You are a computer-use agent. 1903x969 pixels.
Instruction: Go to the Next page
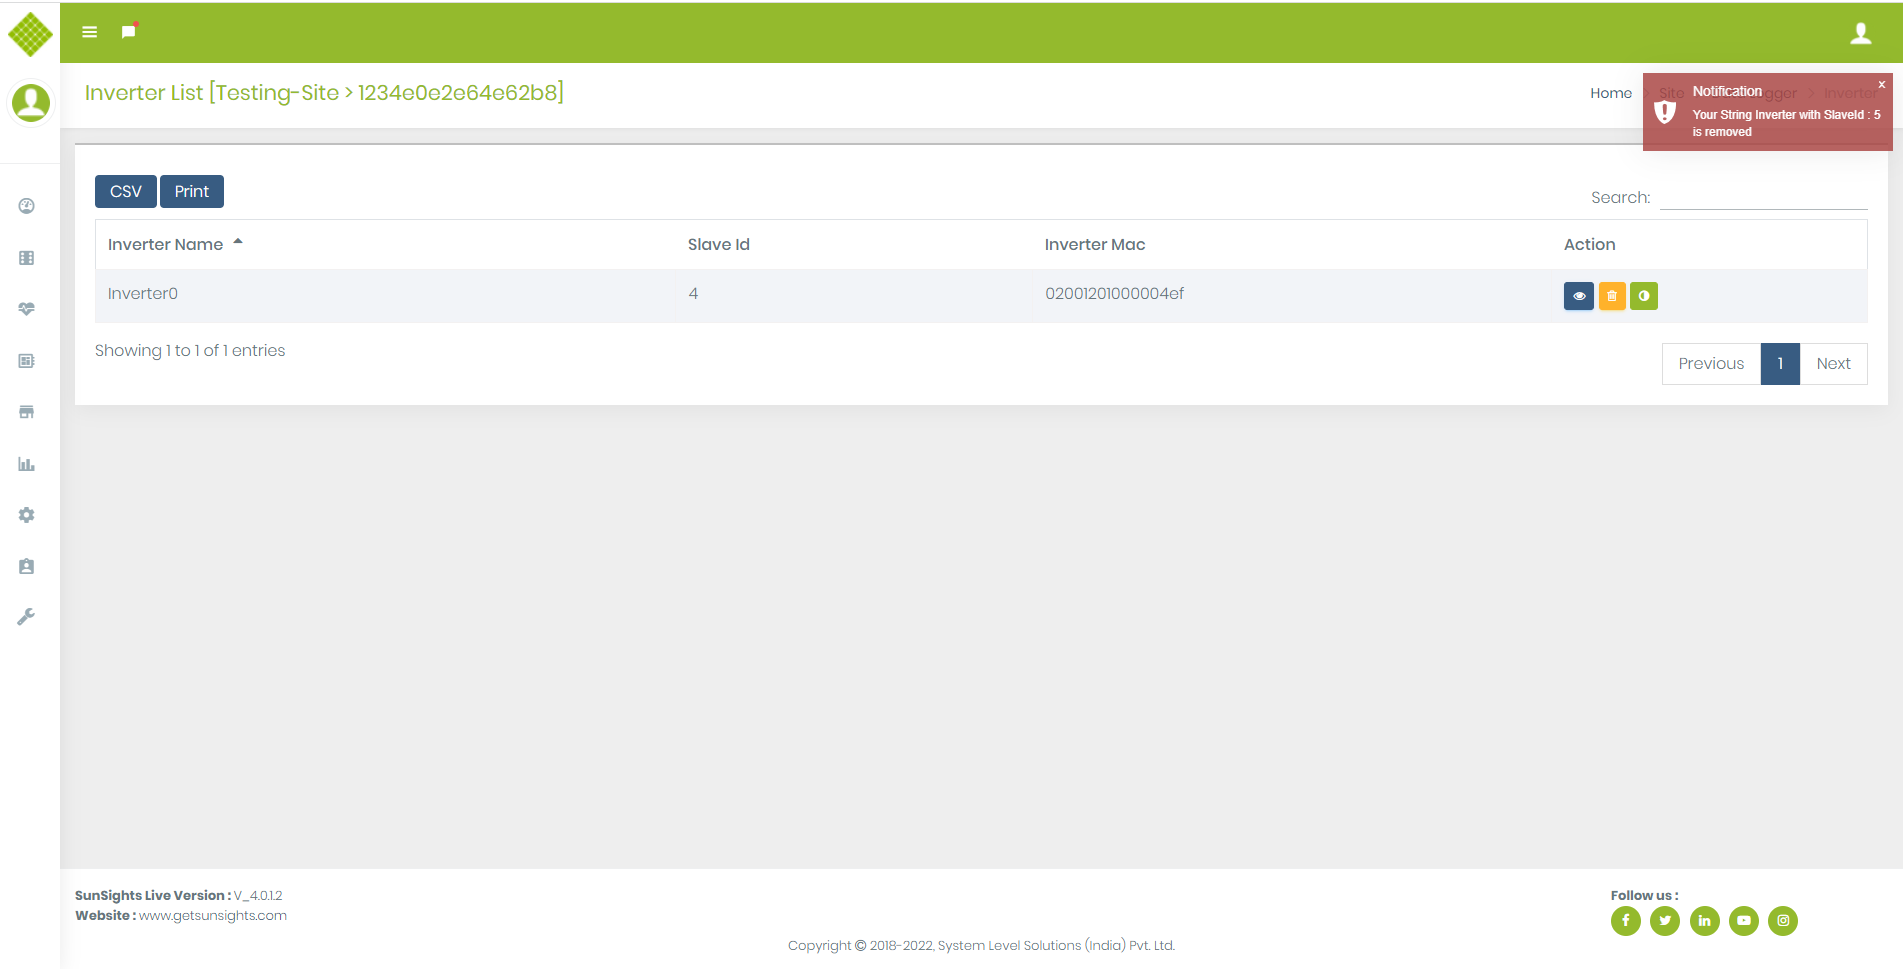[1832, 364]
